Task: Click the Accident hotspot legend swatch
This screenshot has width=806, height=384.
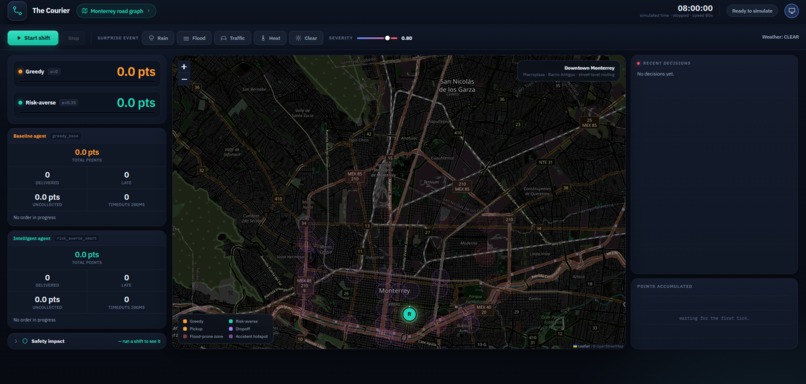Action: 231,336
